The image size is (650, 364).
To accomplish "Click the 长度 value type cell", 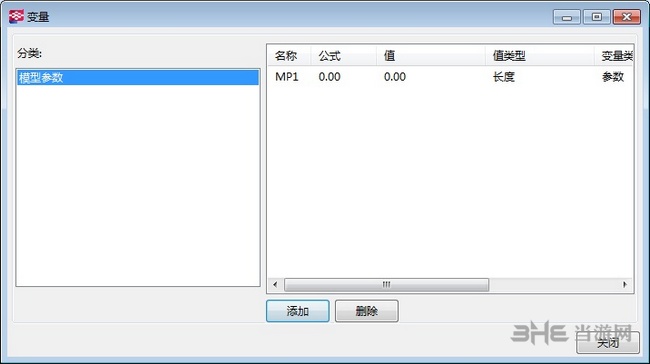I will click(504, 77).
